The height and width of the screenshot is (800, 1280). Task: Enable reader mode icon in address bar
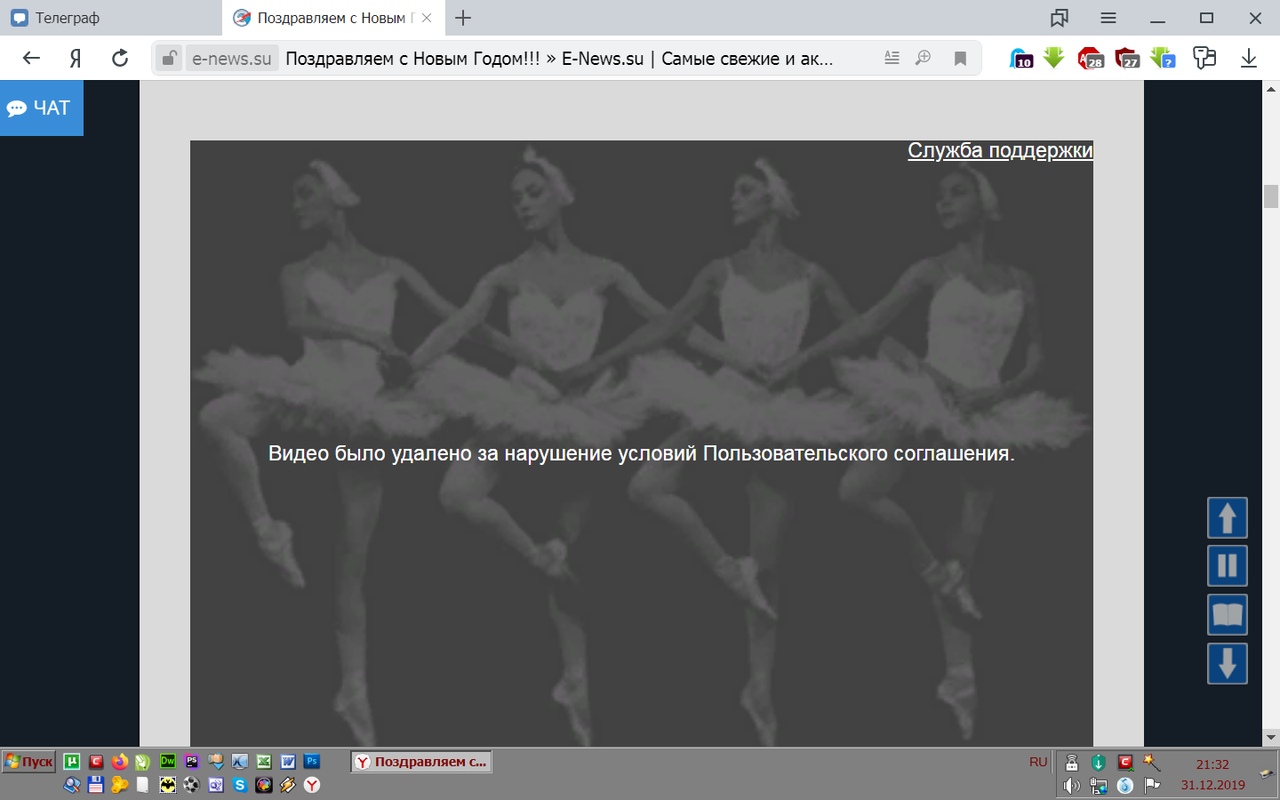click(892, 58)
